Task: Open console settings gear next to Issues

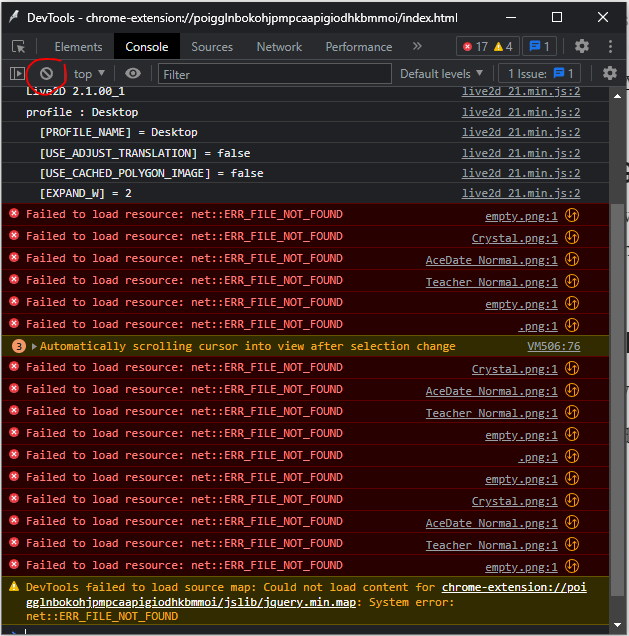Action: (610, 73)
